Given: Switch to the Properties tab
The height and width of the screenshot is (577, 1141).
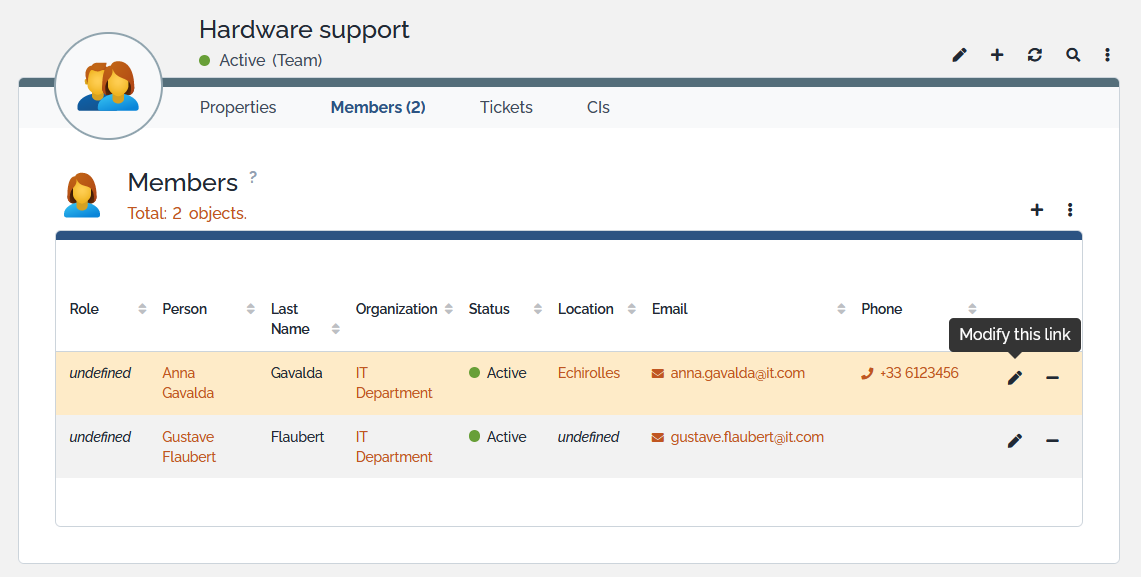Looking at the screenshot, I should (238, 107).
